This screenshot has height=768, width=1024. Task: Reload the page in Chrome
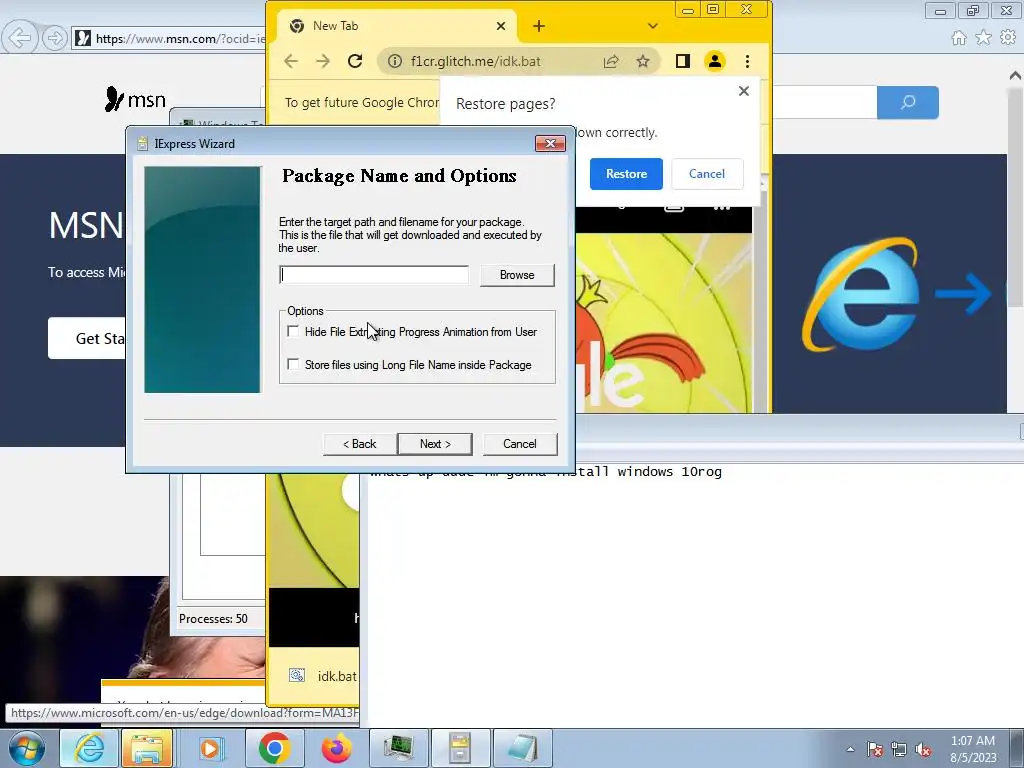[x=355, y=61]
